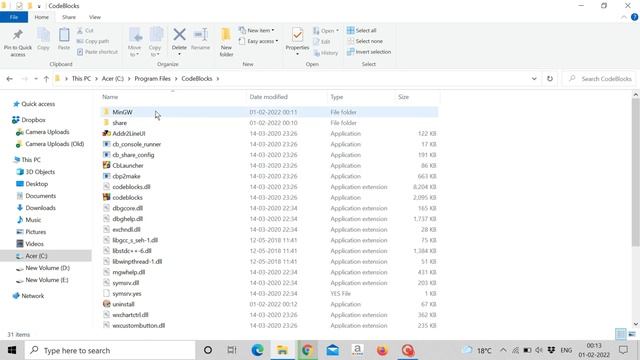
Task: Switch to the Share tab
Action: pyautogui.click(x=69, y=17)
